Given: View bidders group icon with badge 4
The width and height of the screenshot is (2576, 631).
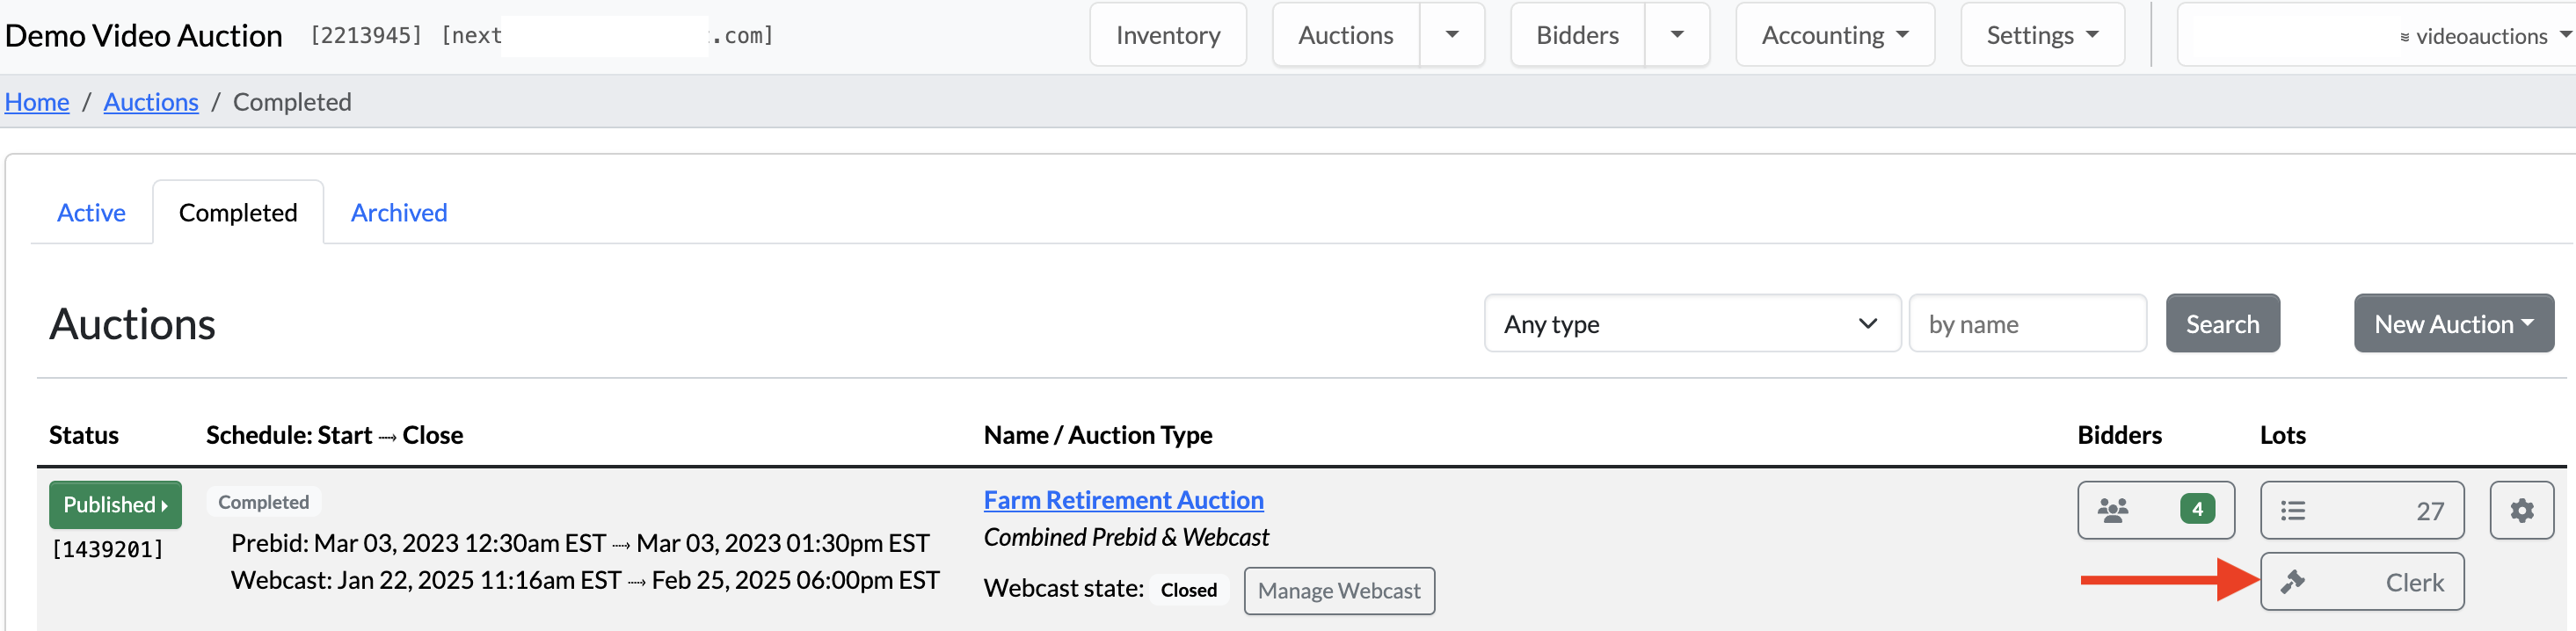Looking at the screenshot, I should click(2155, 511).
